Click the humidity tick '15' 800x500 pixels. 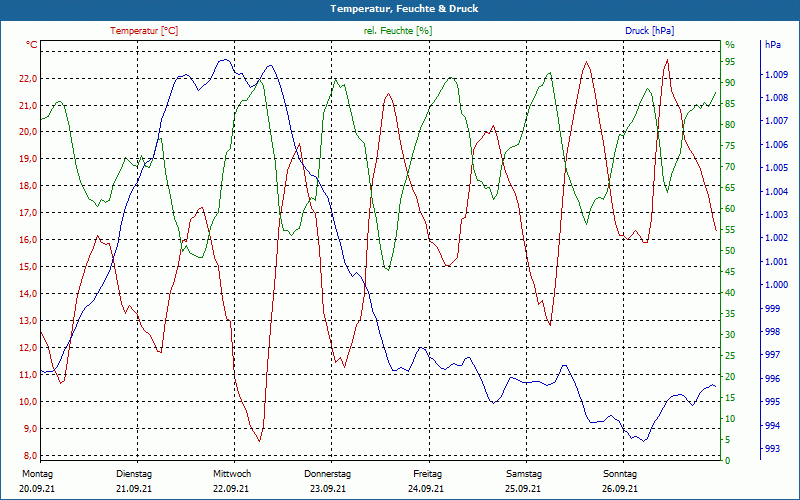[730, 397]
